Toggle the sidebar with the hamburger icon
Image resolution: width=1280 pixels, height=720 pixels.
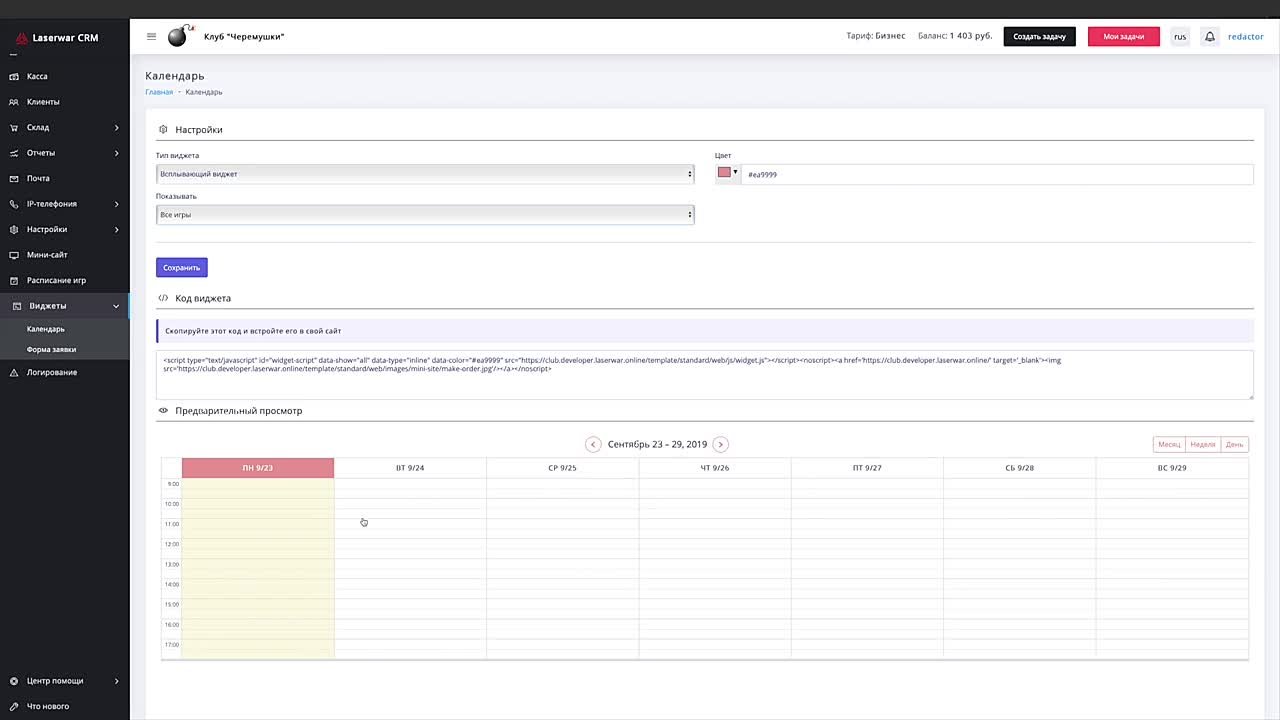(151, 36)
